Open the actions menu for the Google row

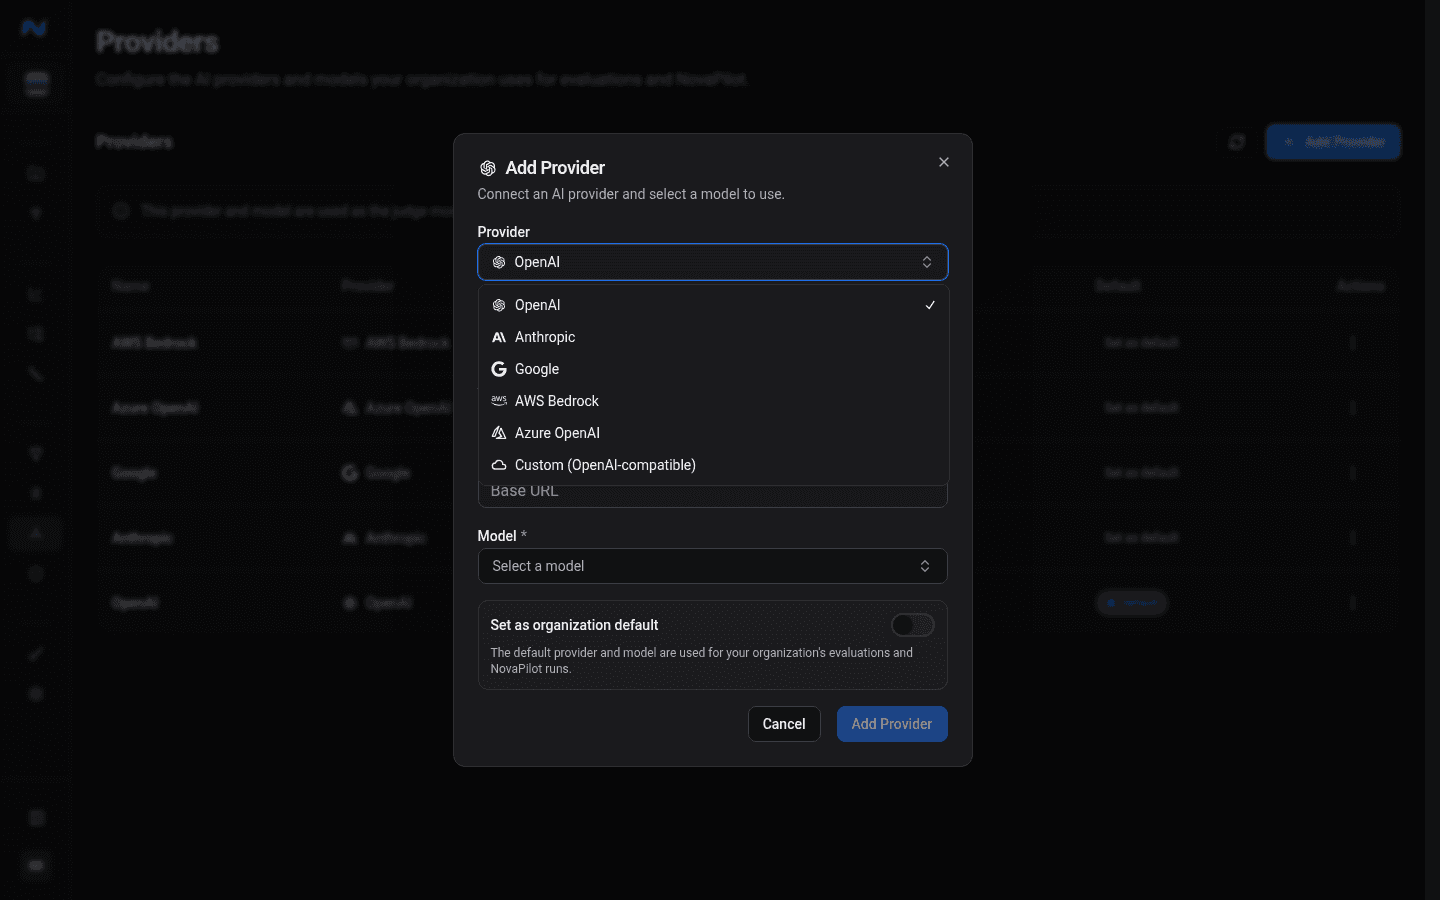point(1353,473)
